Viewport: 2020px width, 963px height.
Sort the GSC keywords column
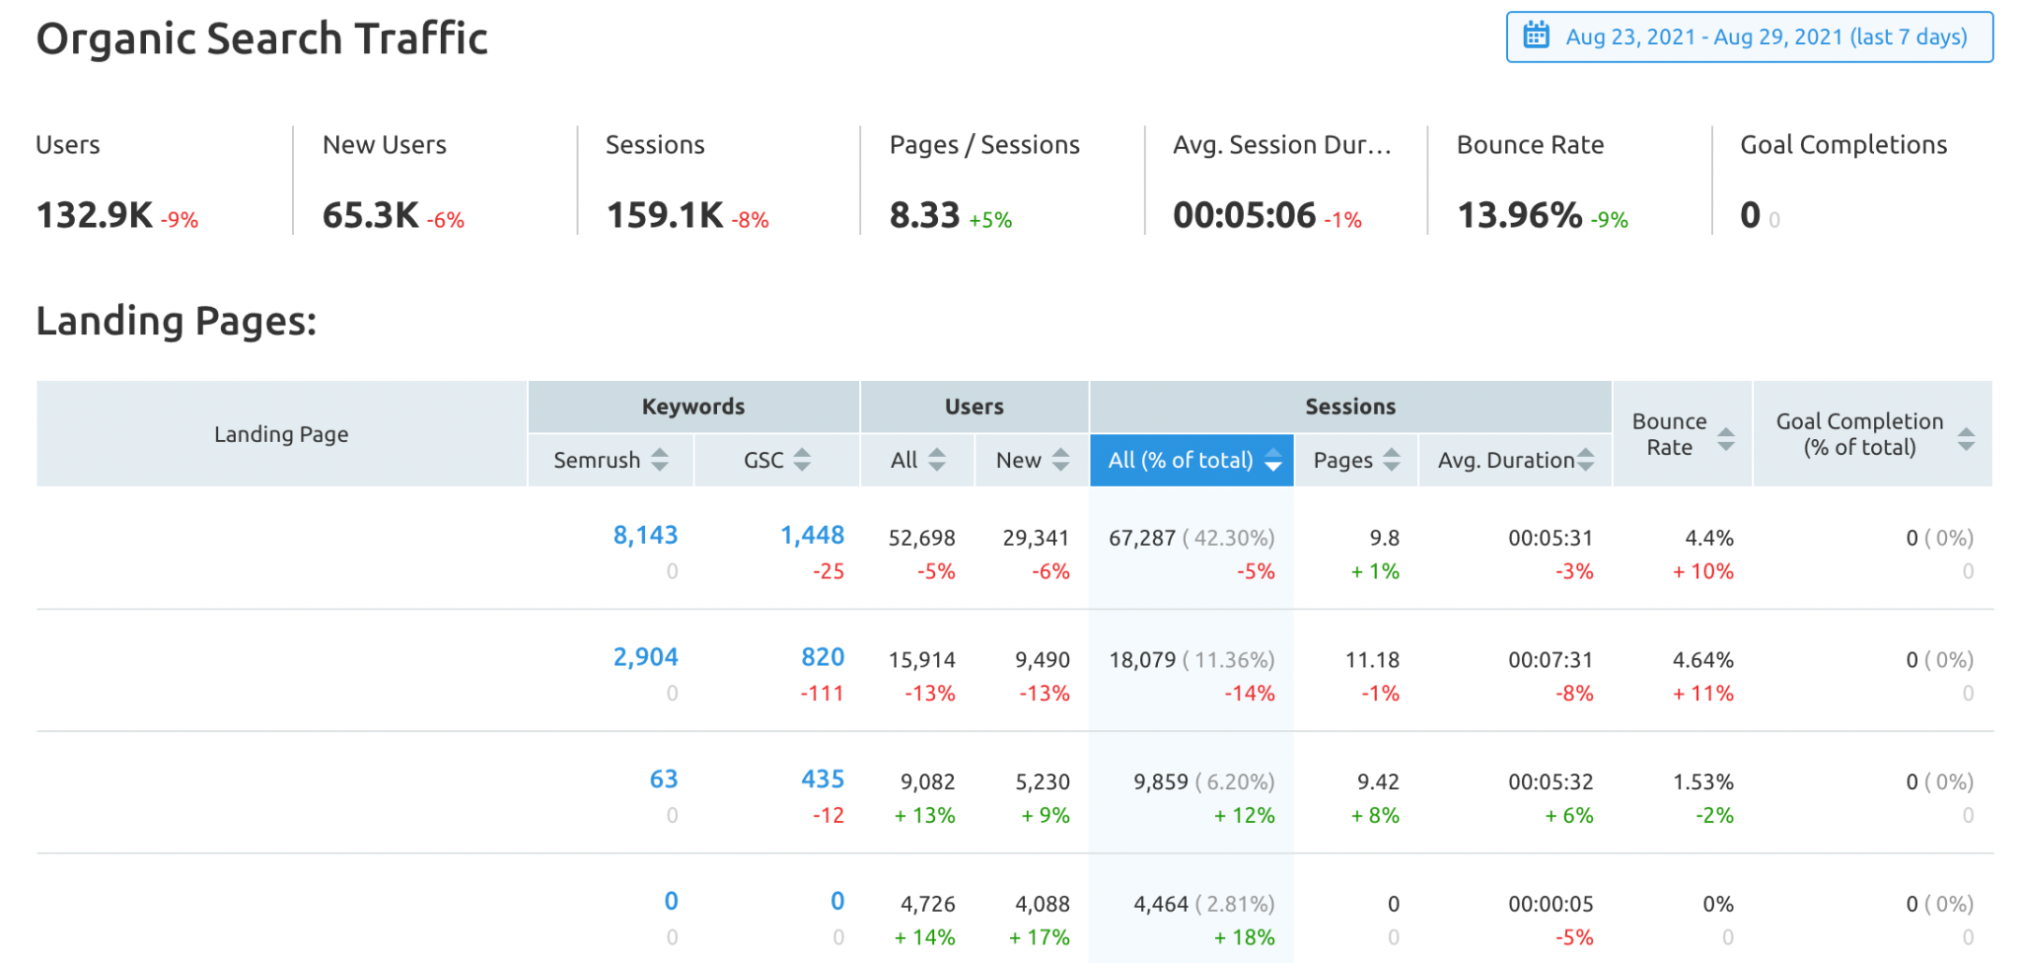click(x=801, y=460)
